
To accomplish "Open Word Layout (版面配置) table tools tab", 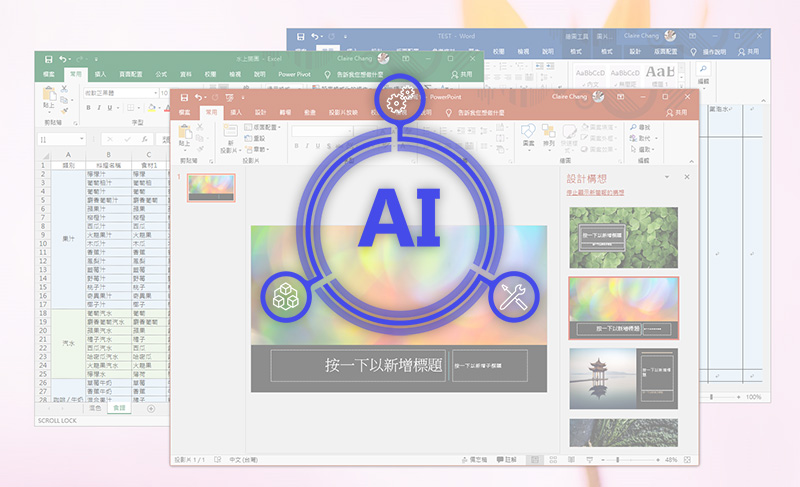I will (665, 52).
